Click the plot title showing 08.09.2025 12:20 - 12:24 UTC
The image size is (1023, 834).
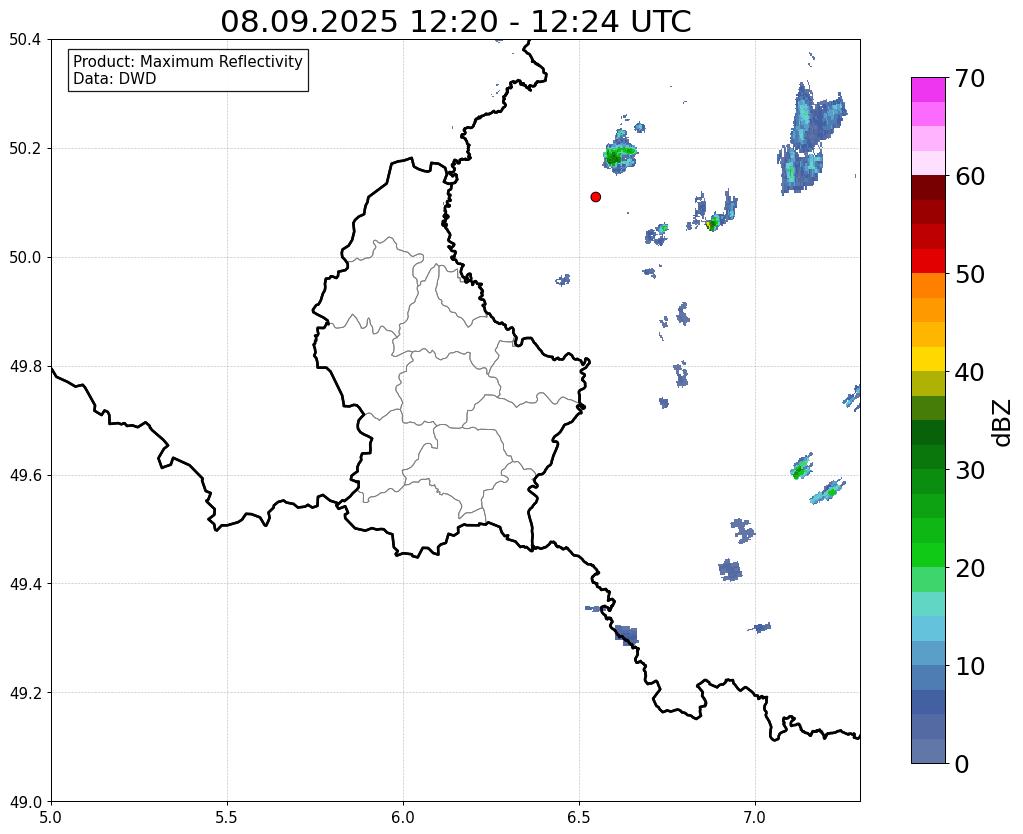[x=455, y=22]
